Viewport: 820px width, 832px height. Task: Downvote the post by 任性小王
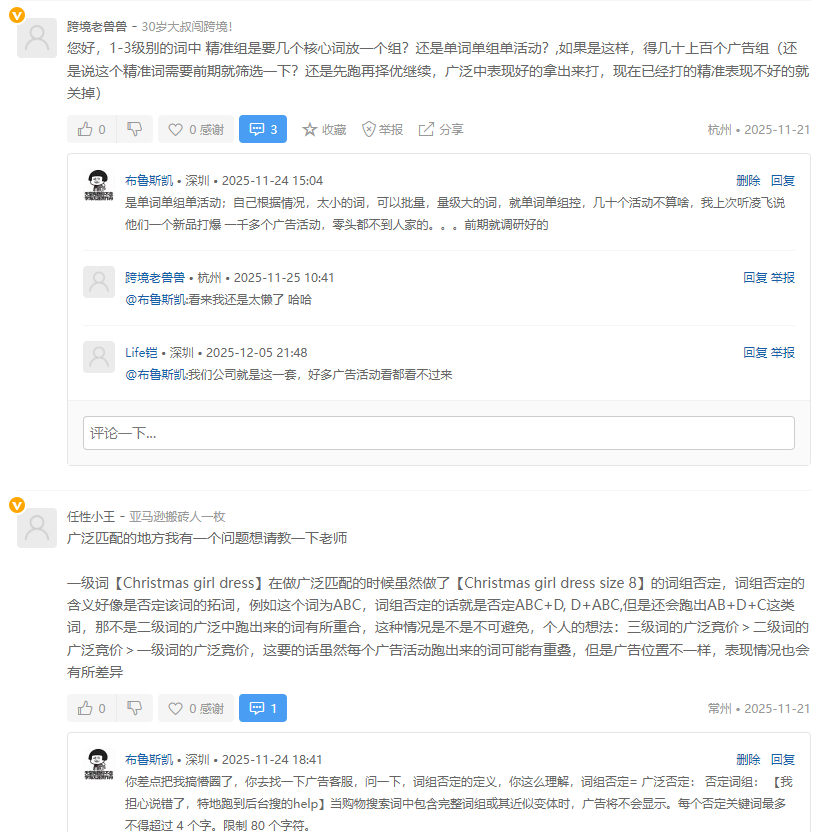(134, 708)
